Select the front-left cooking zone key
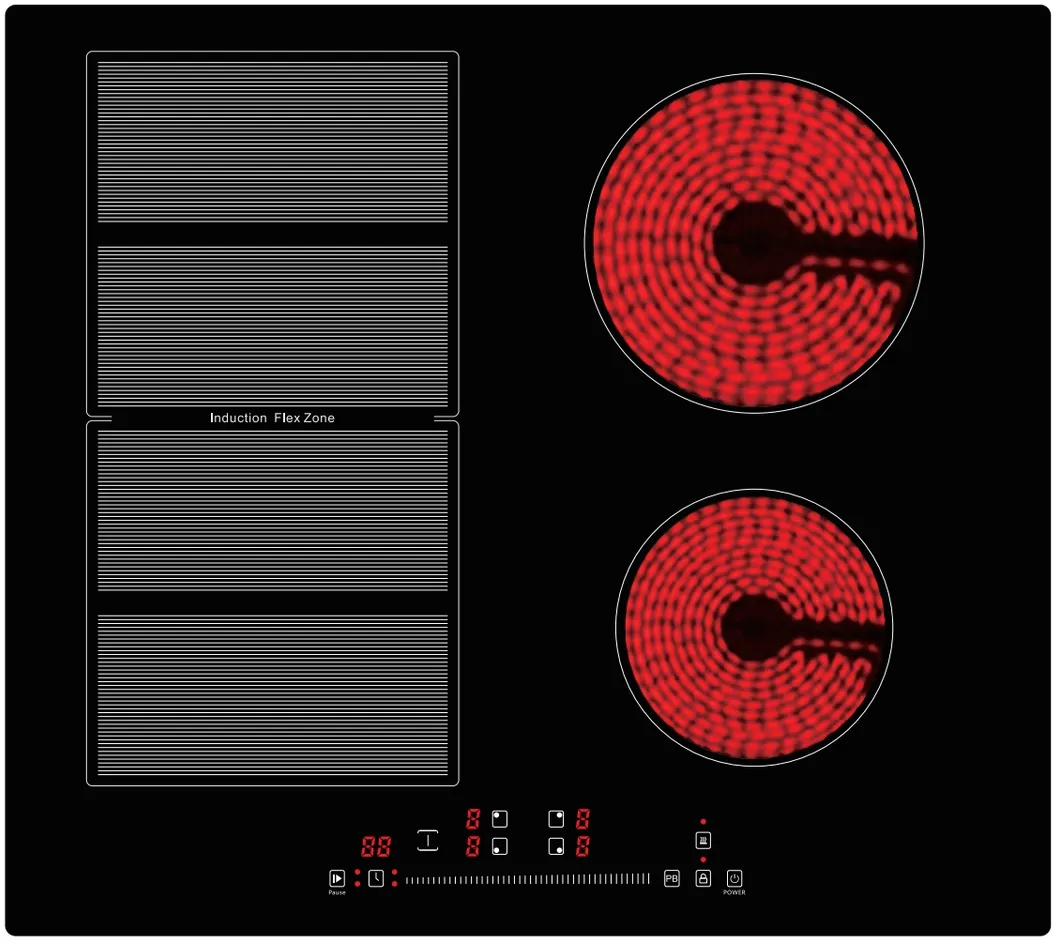 [499, 846]
